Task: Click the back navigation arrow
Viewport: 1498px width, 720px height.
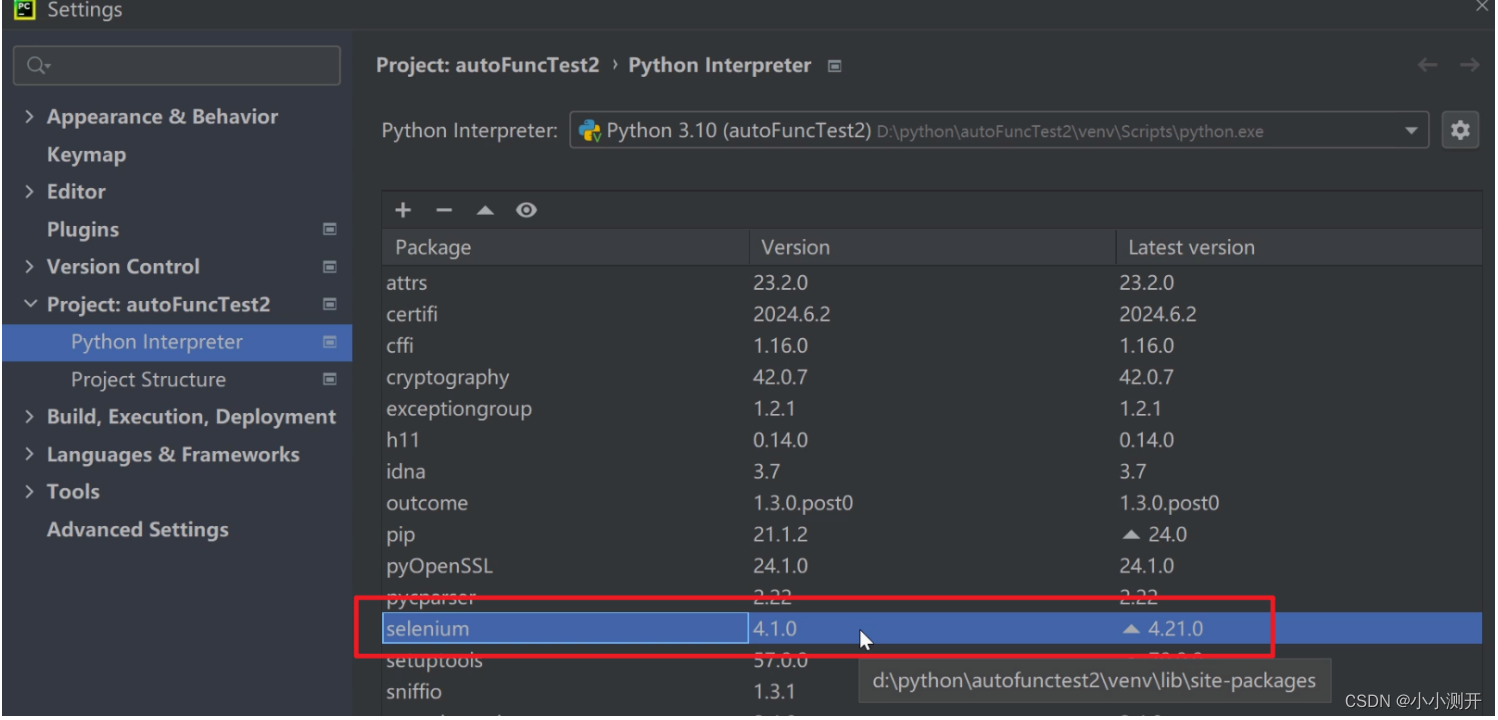Action: coord(1427,65)
